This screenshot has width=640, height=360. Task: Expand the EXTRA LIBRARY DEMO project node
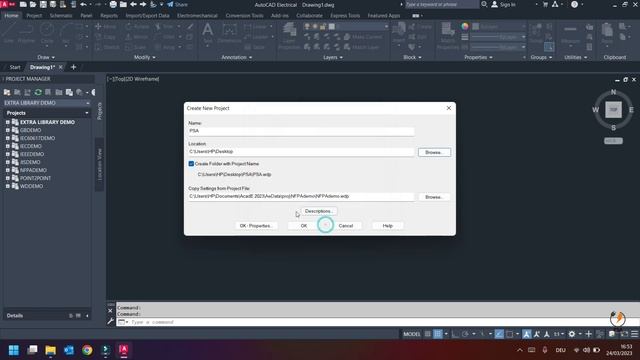point(7,122)
